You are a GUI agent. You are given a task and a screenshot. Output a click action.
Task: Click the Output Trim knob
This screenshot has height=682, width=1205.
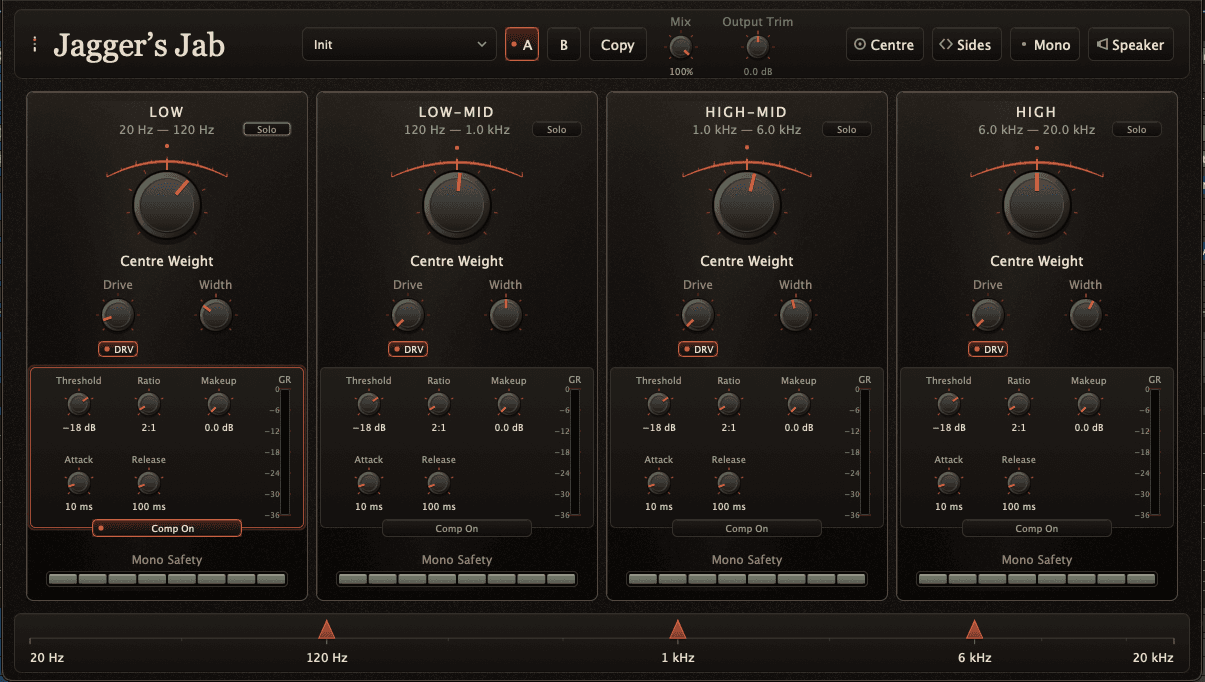click(757, 46)
